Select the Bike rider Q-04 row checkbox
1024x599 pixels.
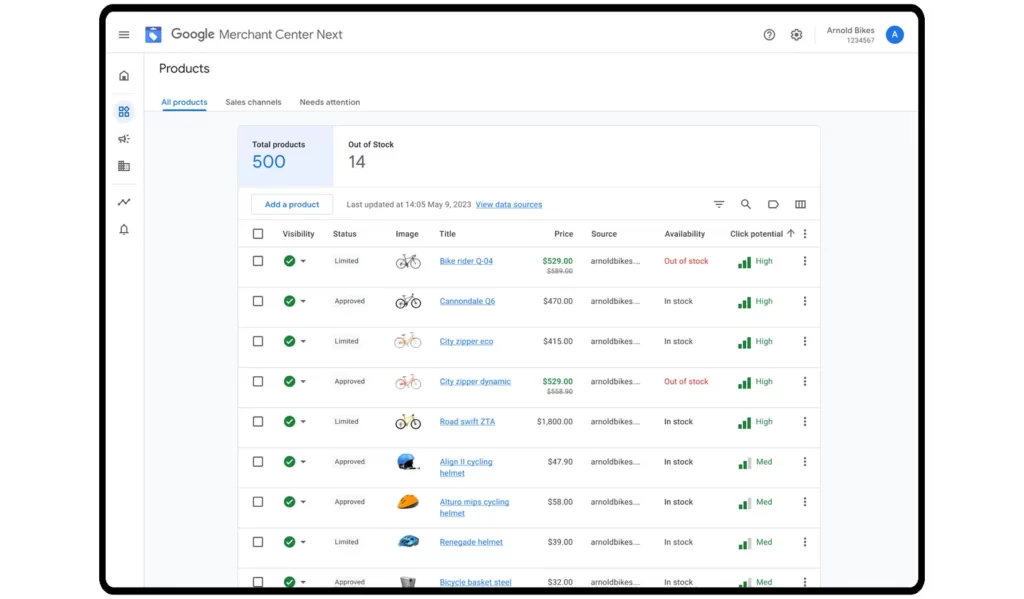click(x=258, y=261)
